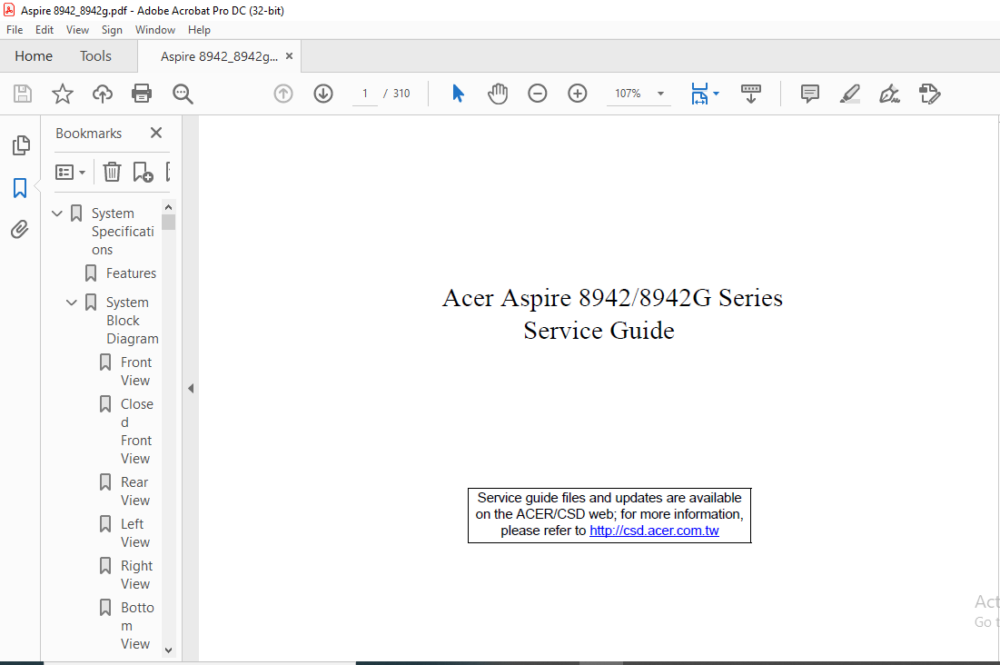Screen dimensions: 1000x665
Task: Select the Features bookmark
Action: pos(131,273)
